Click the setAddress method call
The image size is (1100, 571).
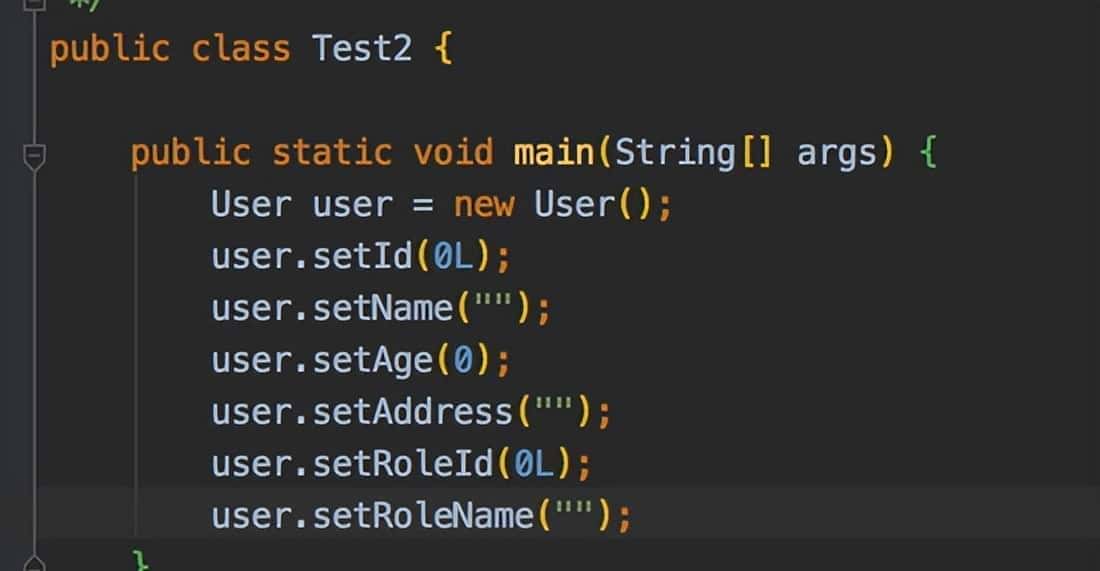tap(413, 412)
